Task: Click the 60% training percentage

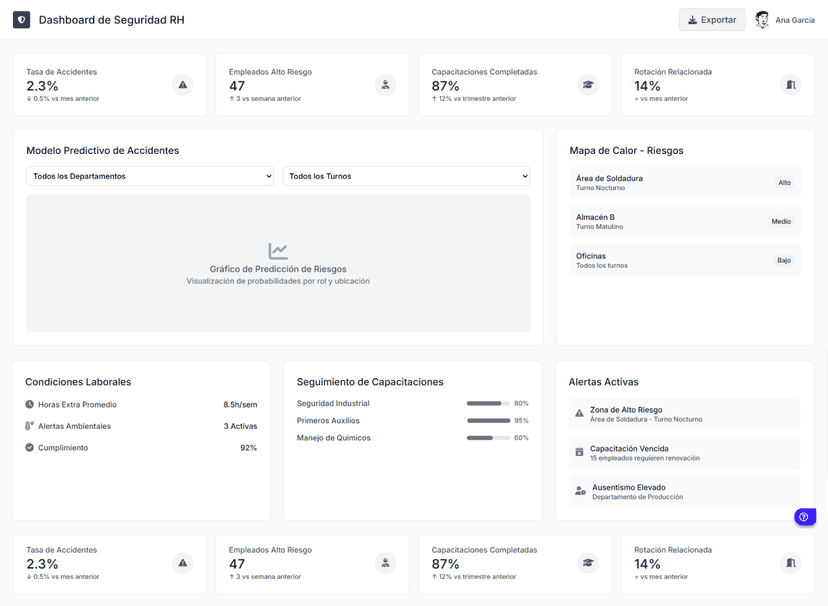Action: (521, 438)
